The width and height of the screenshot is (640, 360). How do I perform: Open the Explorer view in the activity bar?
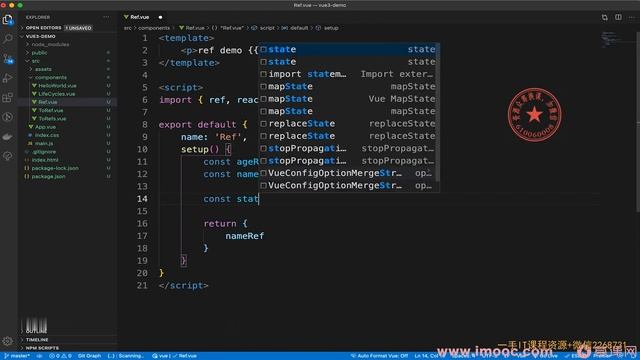8,20
